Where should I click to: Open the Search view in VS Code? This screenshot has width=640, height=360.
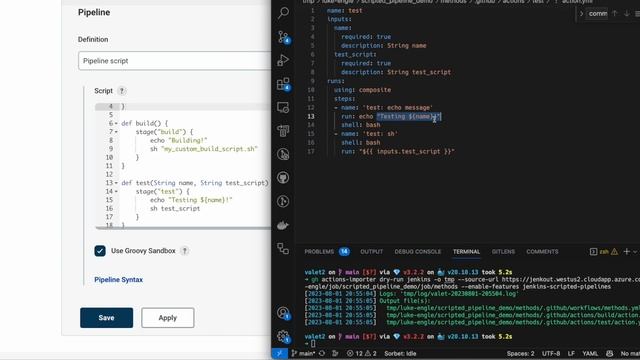283,13
